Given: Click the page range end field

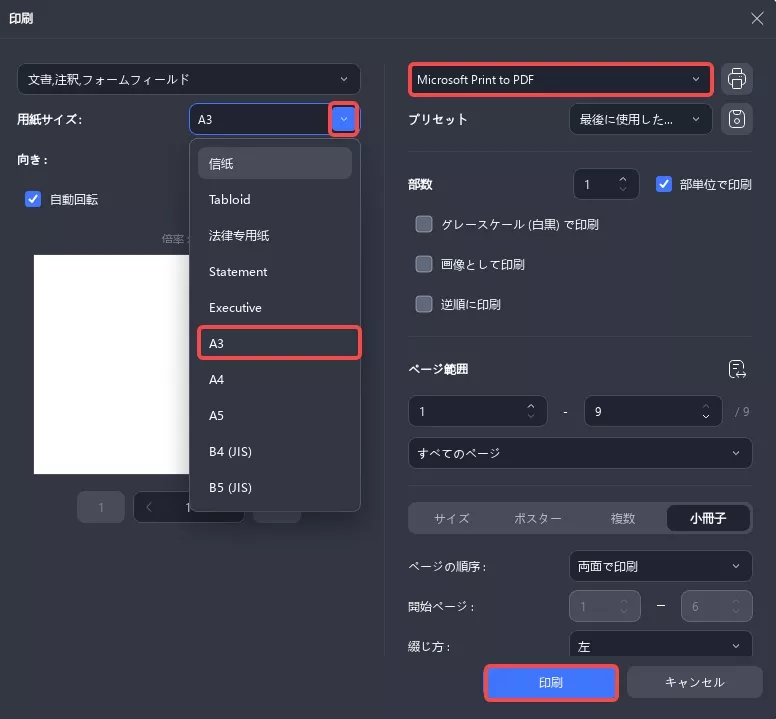Looking at the screenshot, I should click(653, 411).
